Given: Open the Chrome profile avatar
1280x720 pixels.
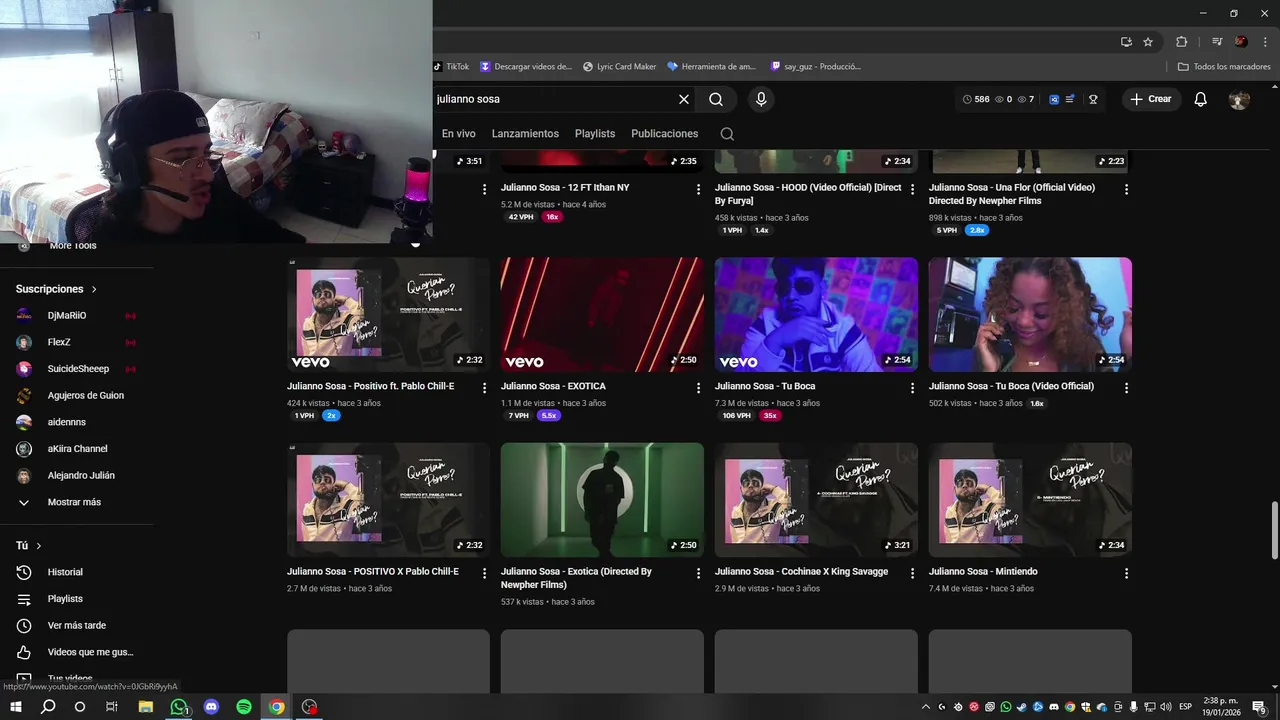Looking at the screenshot, I should tap(1241, 42).
